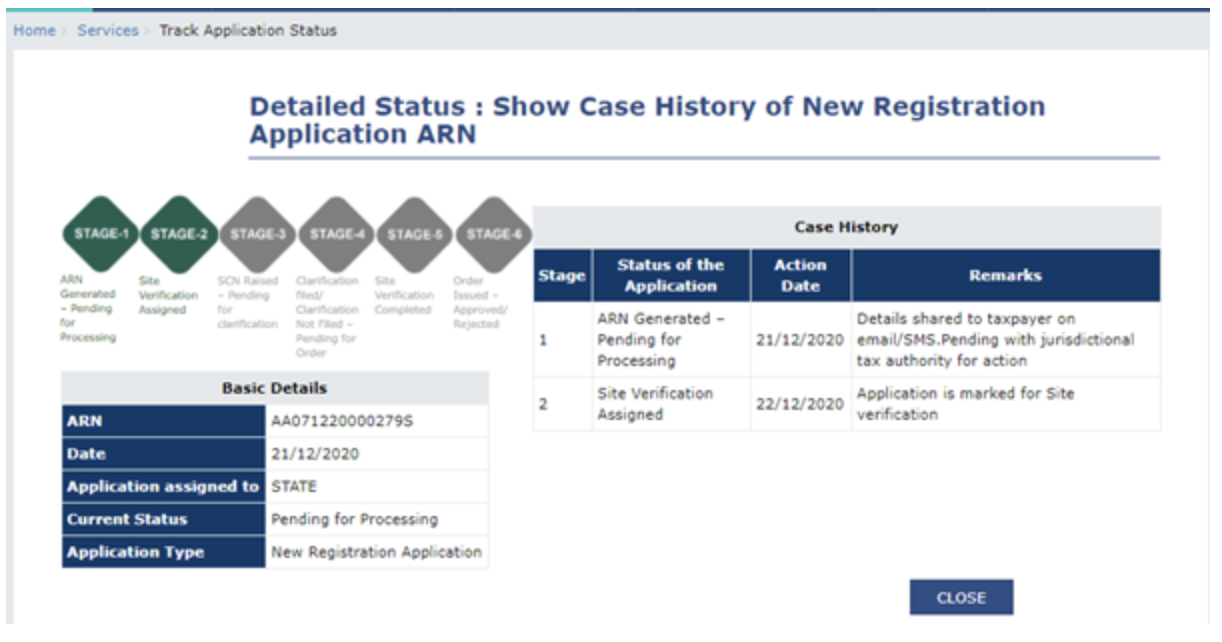Open the Services breadcrumb link
This screenshot has height=642, width=1222.
pyautogui.click(x=107, y=30)
